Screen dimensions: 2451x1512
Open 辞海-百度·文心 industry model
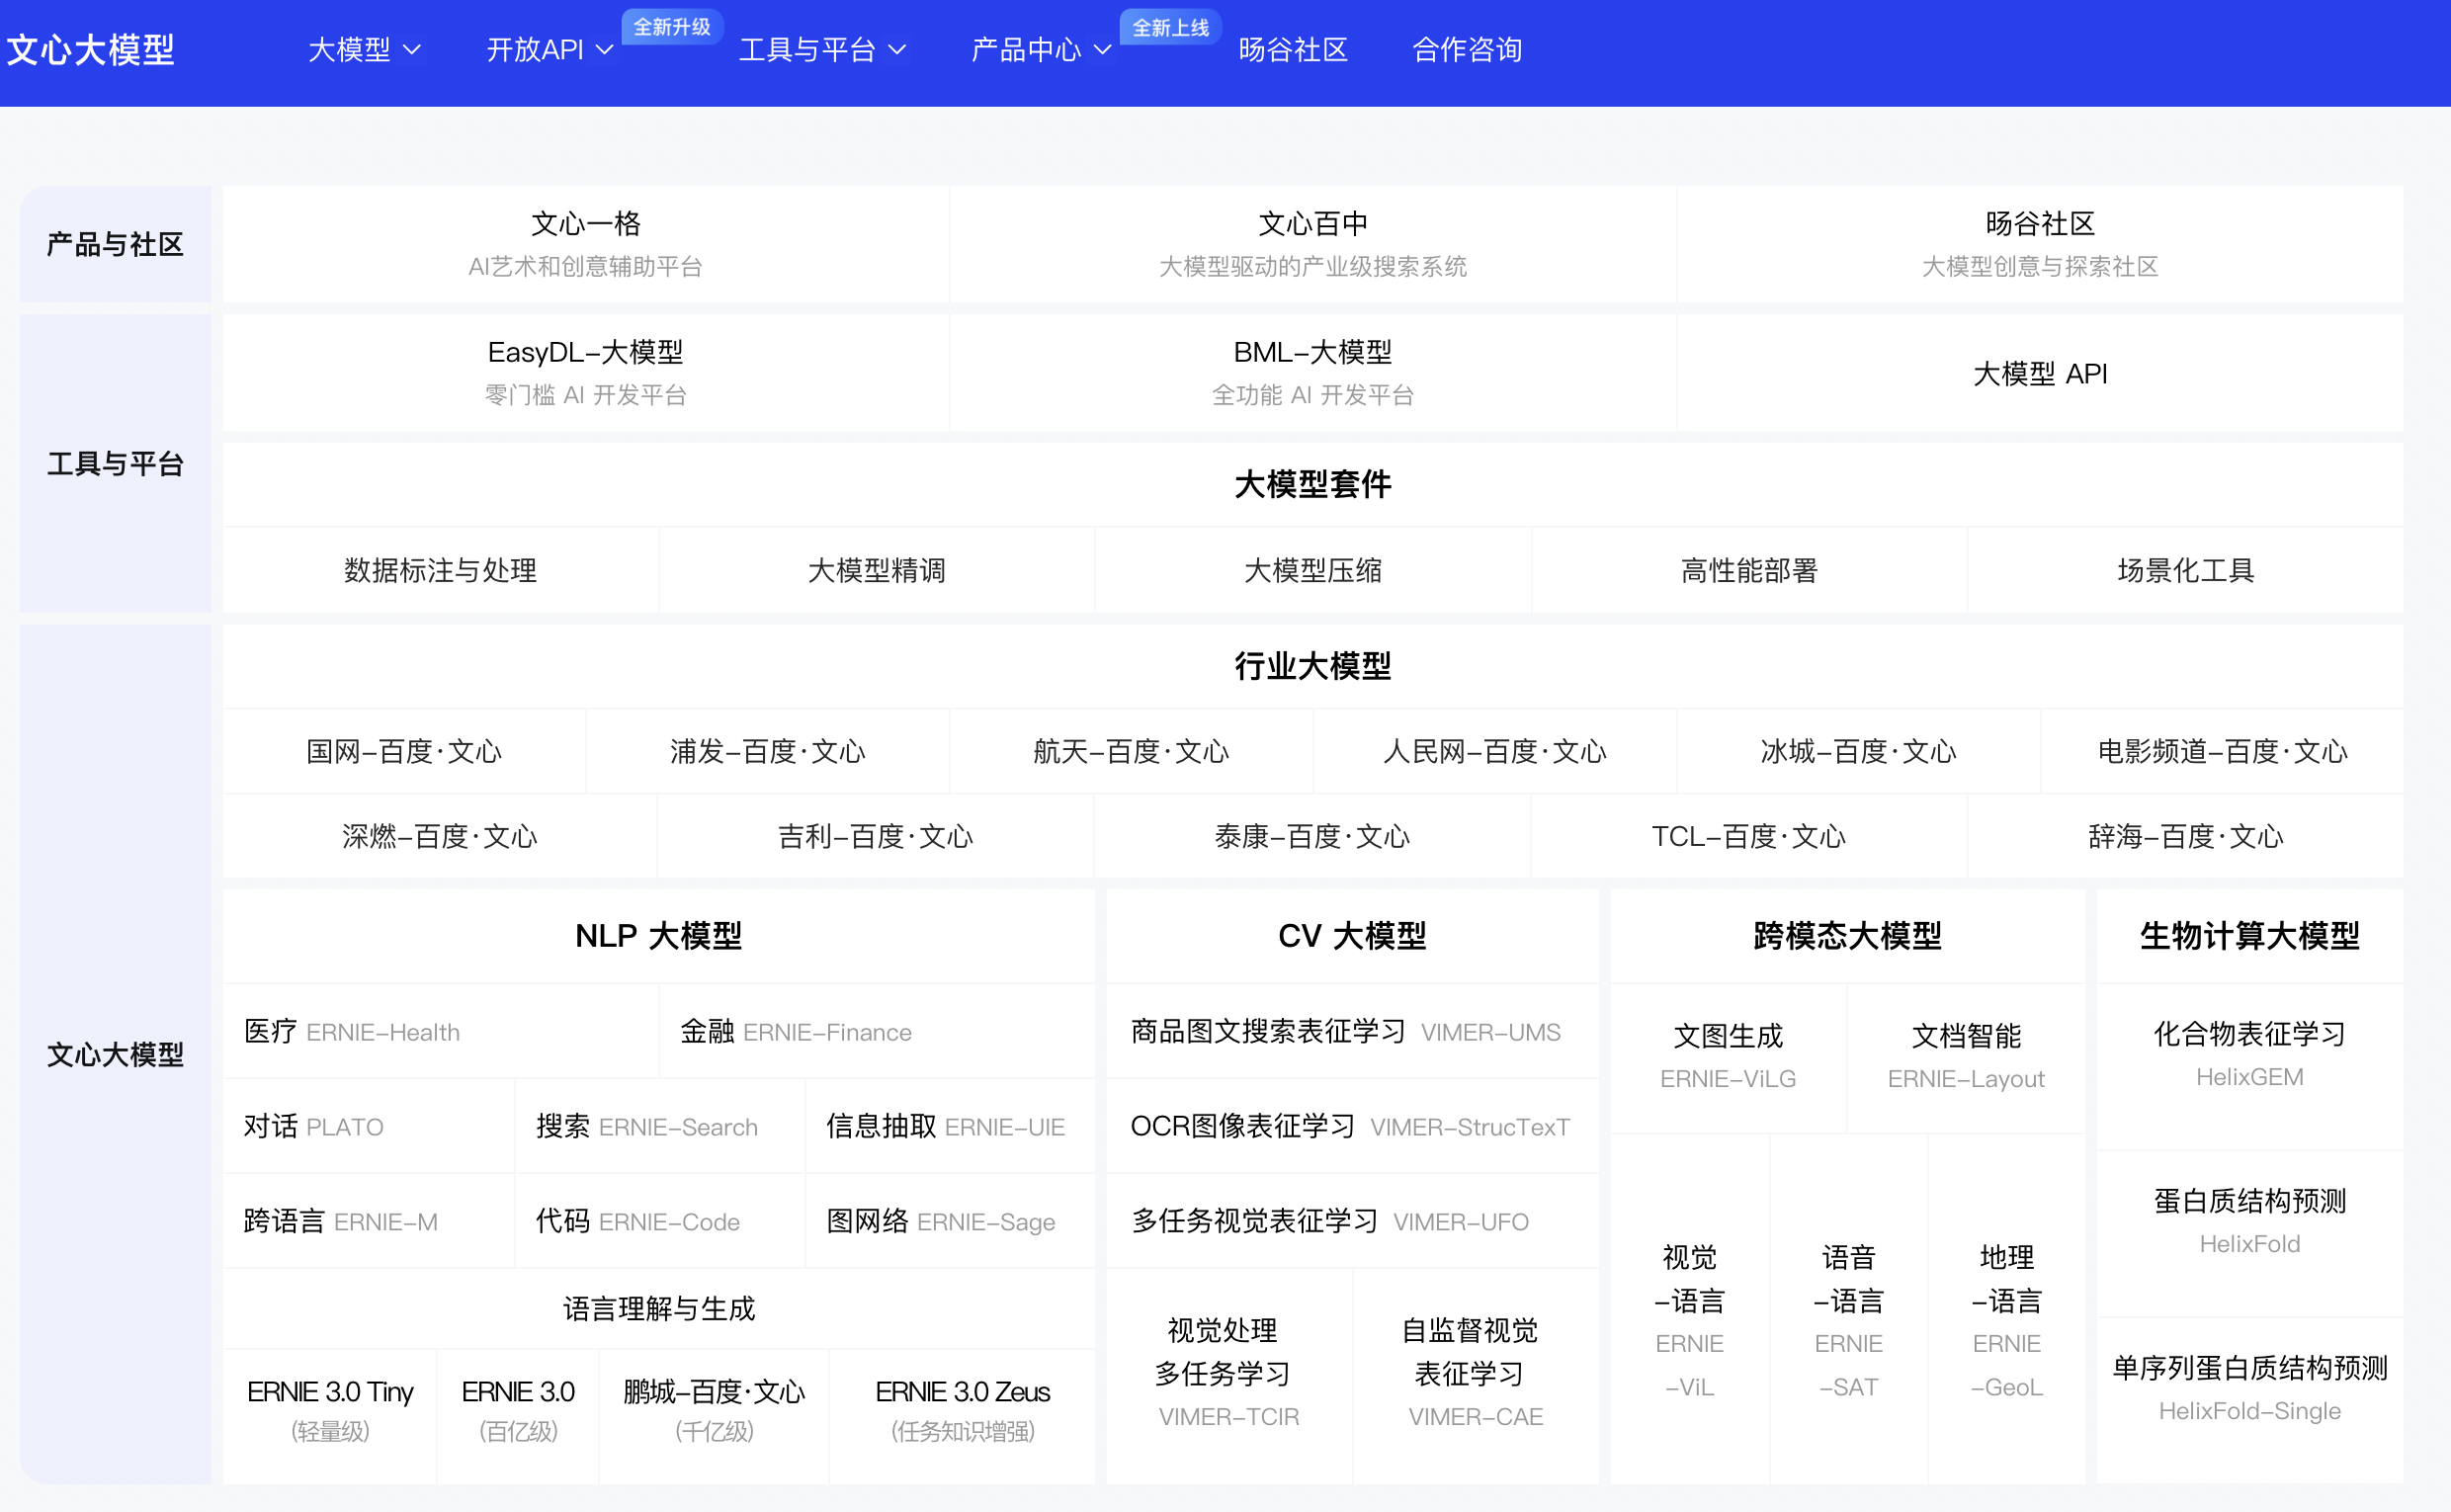[2186, 836]
